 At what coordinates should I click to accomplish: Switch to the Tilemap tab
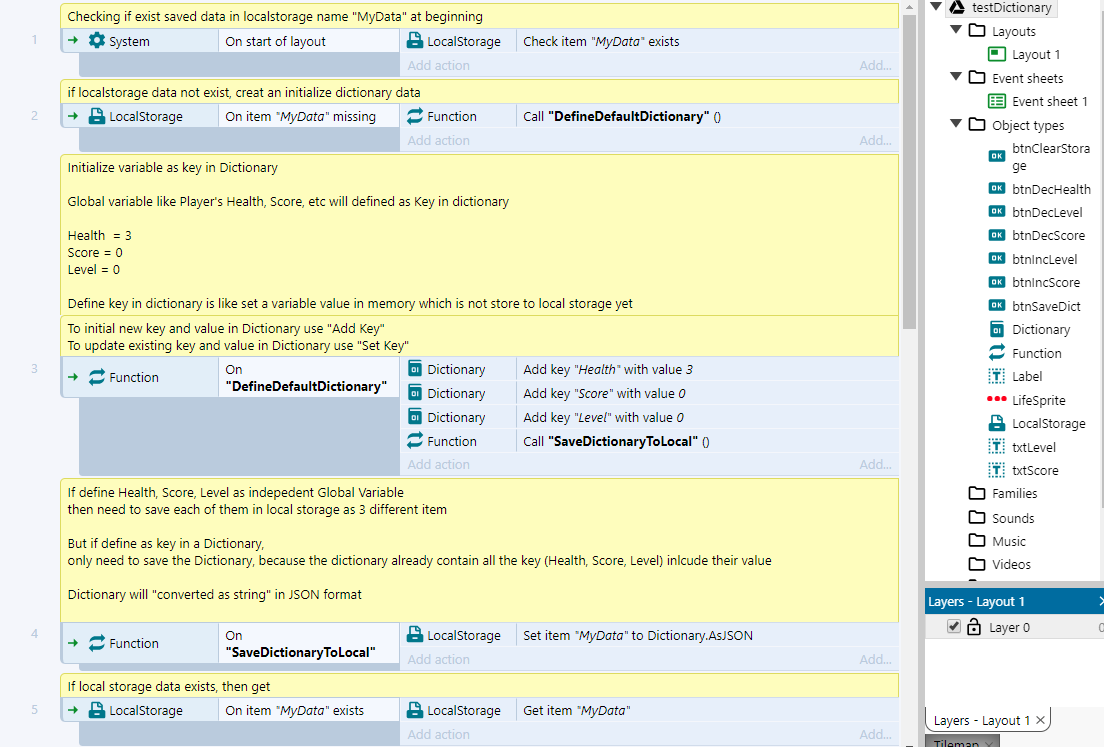tap(955, 743)
